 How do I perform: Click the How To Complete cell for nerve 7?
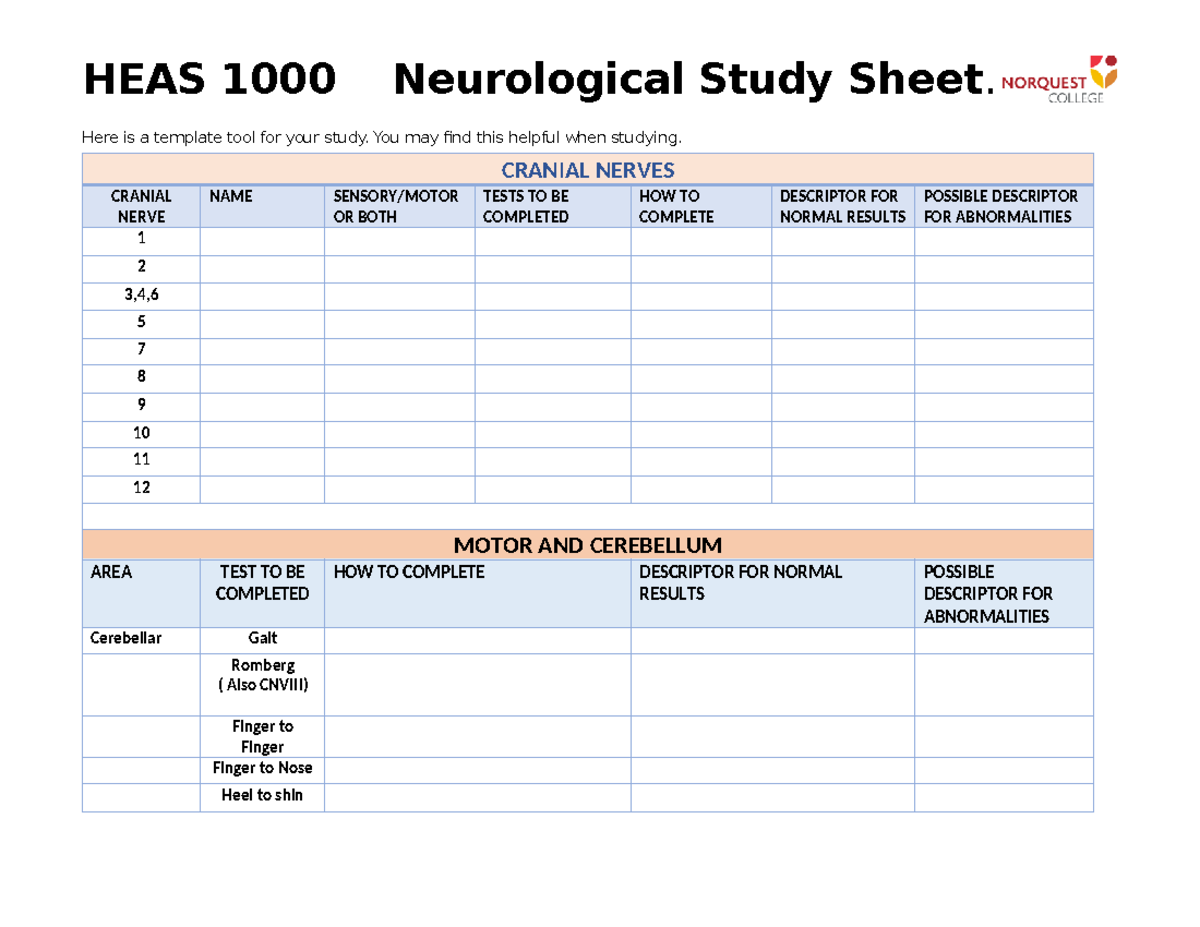701,352
